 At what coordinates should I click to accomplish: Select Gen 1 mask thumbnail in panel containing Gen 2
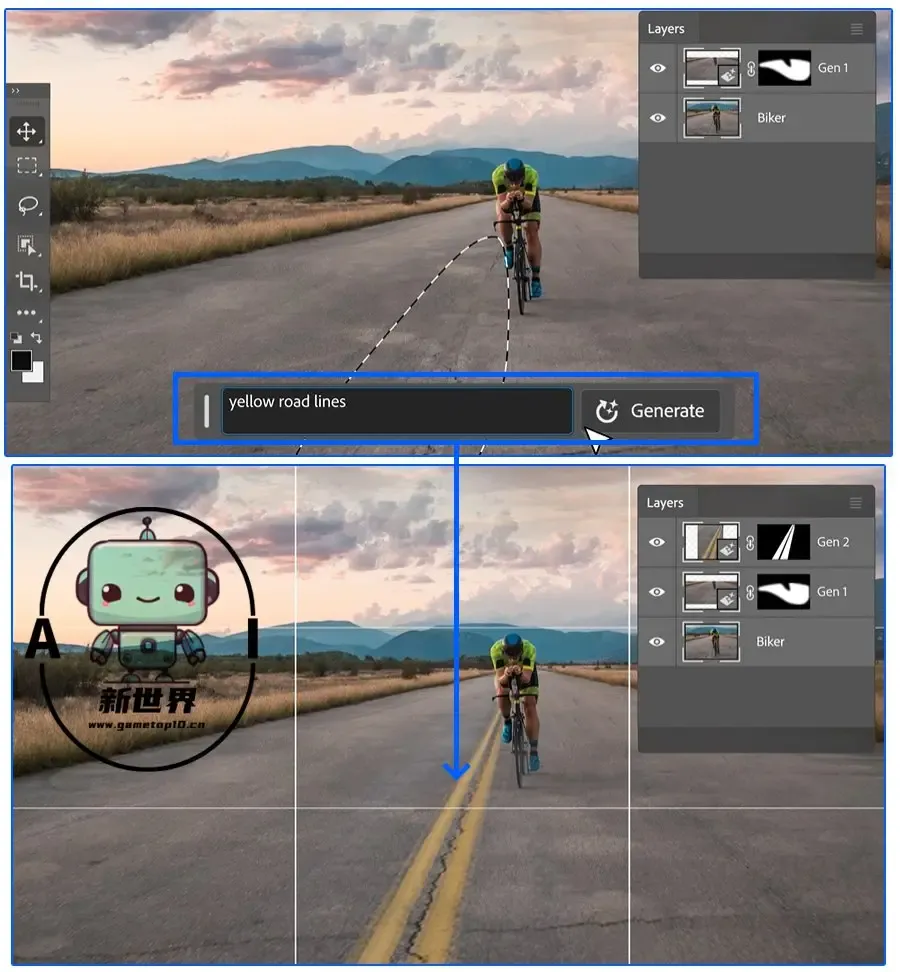783,592
